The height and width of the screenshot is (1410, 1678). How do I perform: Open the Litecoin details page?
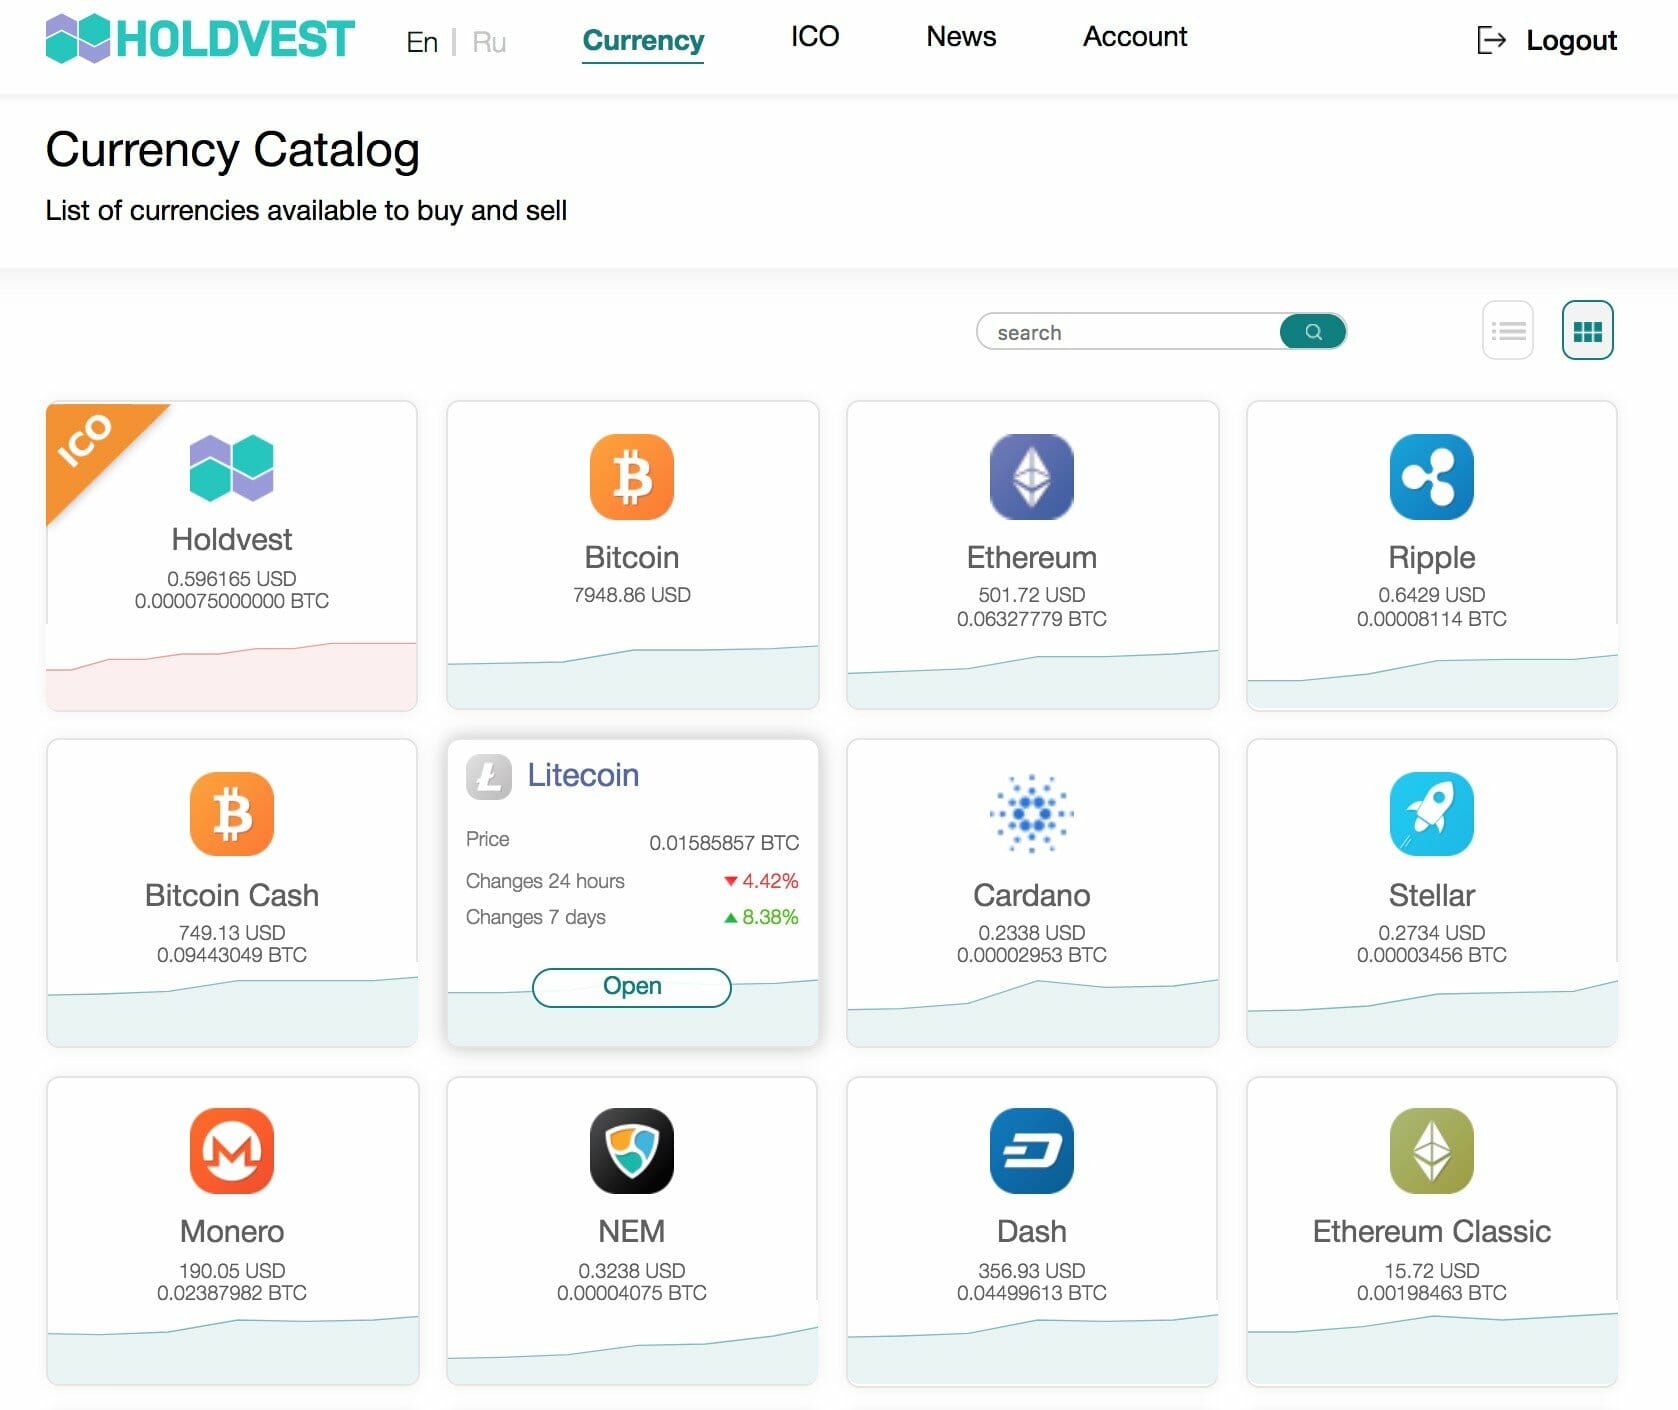[x=631, y=987]
